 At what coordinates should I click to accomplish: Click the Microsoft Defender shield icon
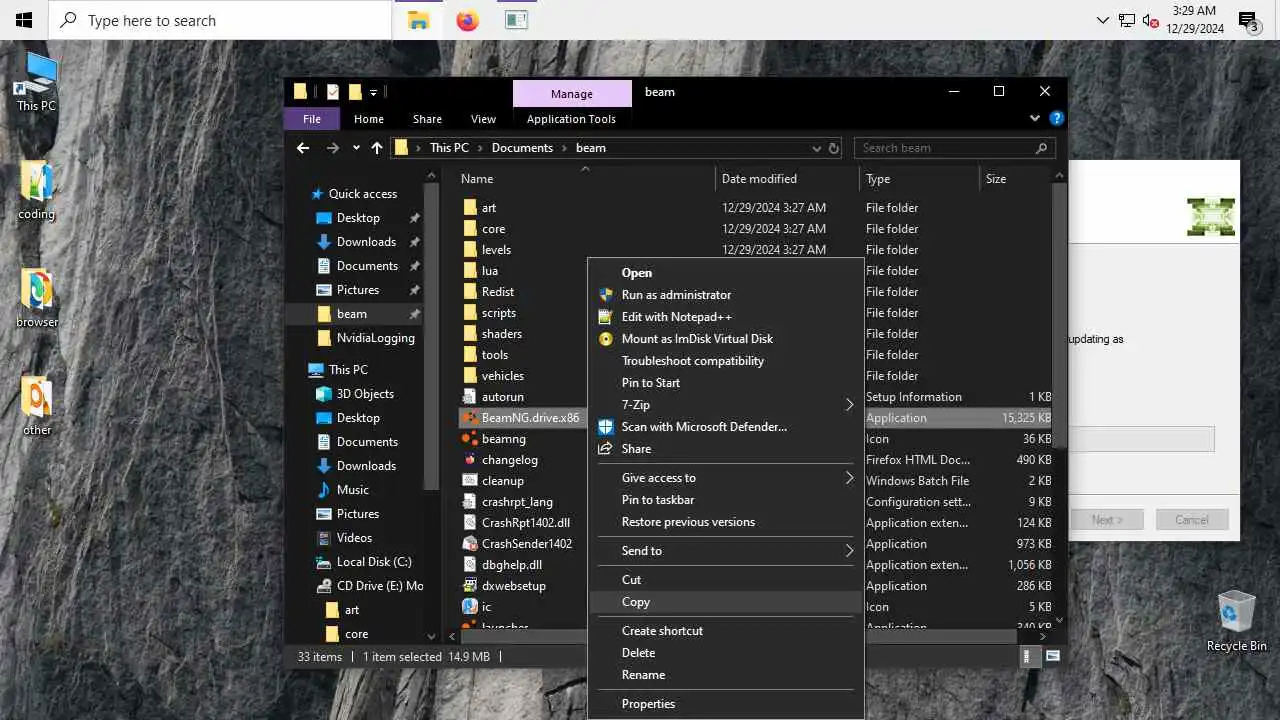pos(605,427)
